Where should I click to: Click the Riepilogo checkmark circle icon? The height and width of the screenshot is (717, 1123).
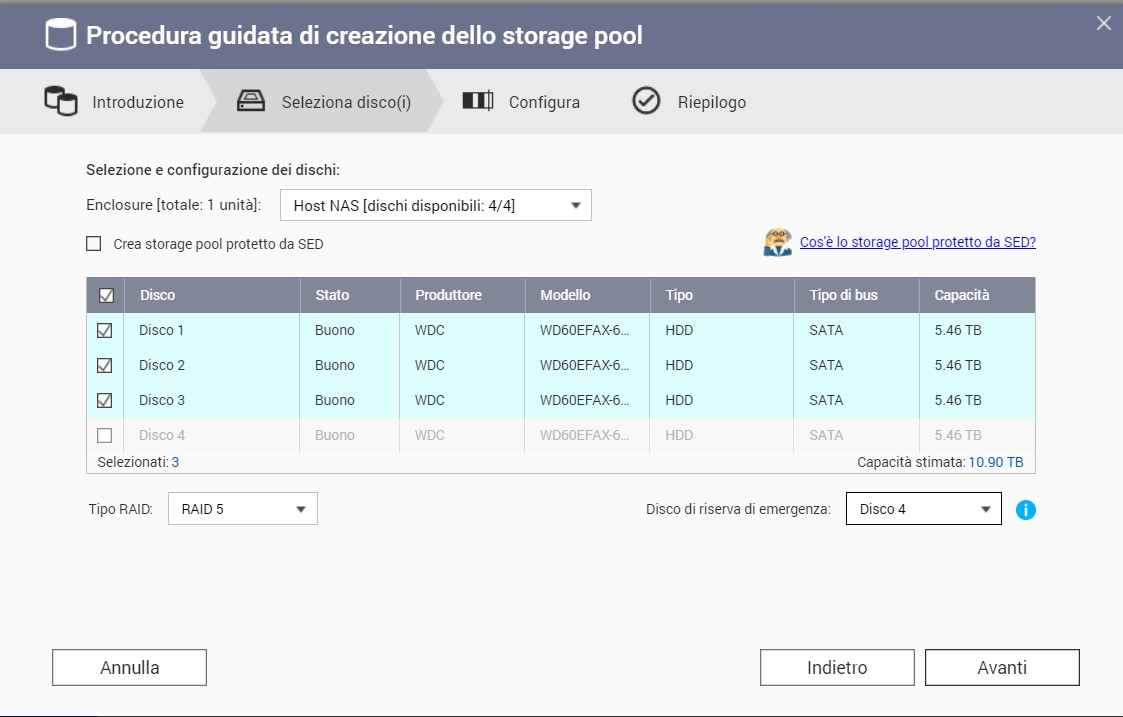[x=647, y=102]
